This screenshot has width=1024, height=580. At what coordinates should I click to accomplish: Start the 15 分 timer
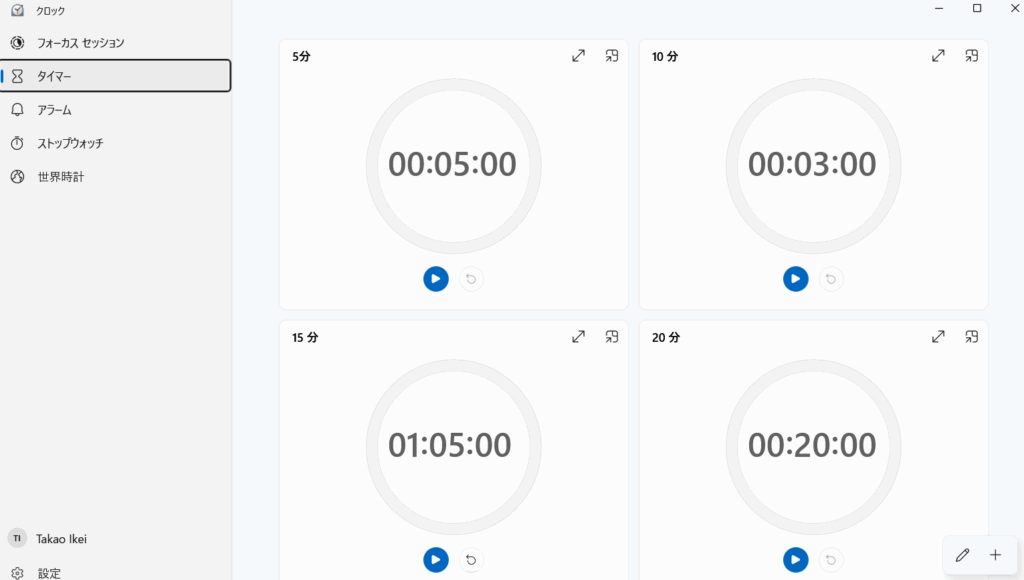pyautogui.click(x=436, y=560)
